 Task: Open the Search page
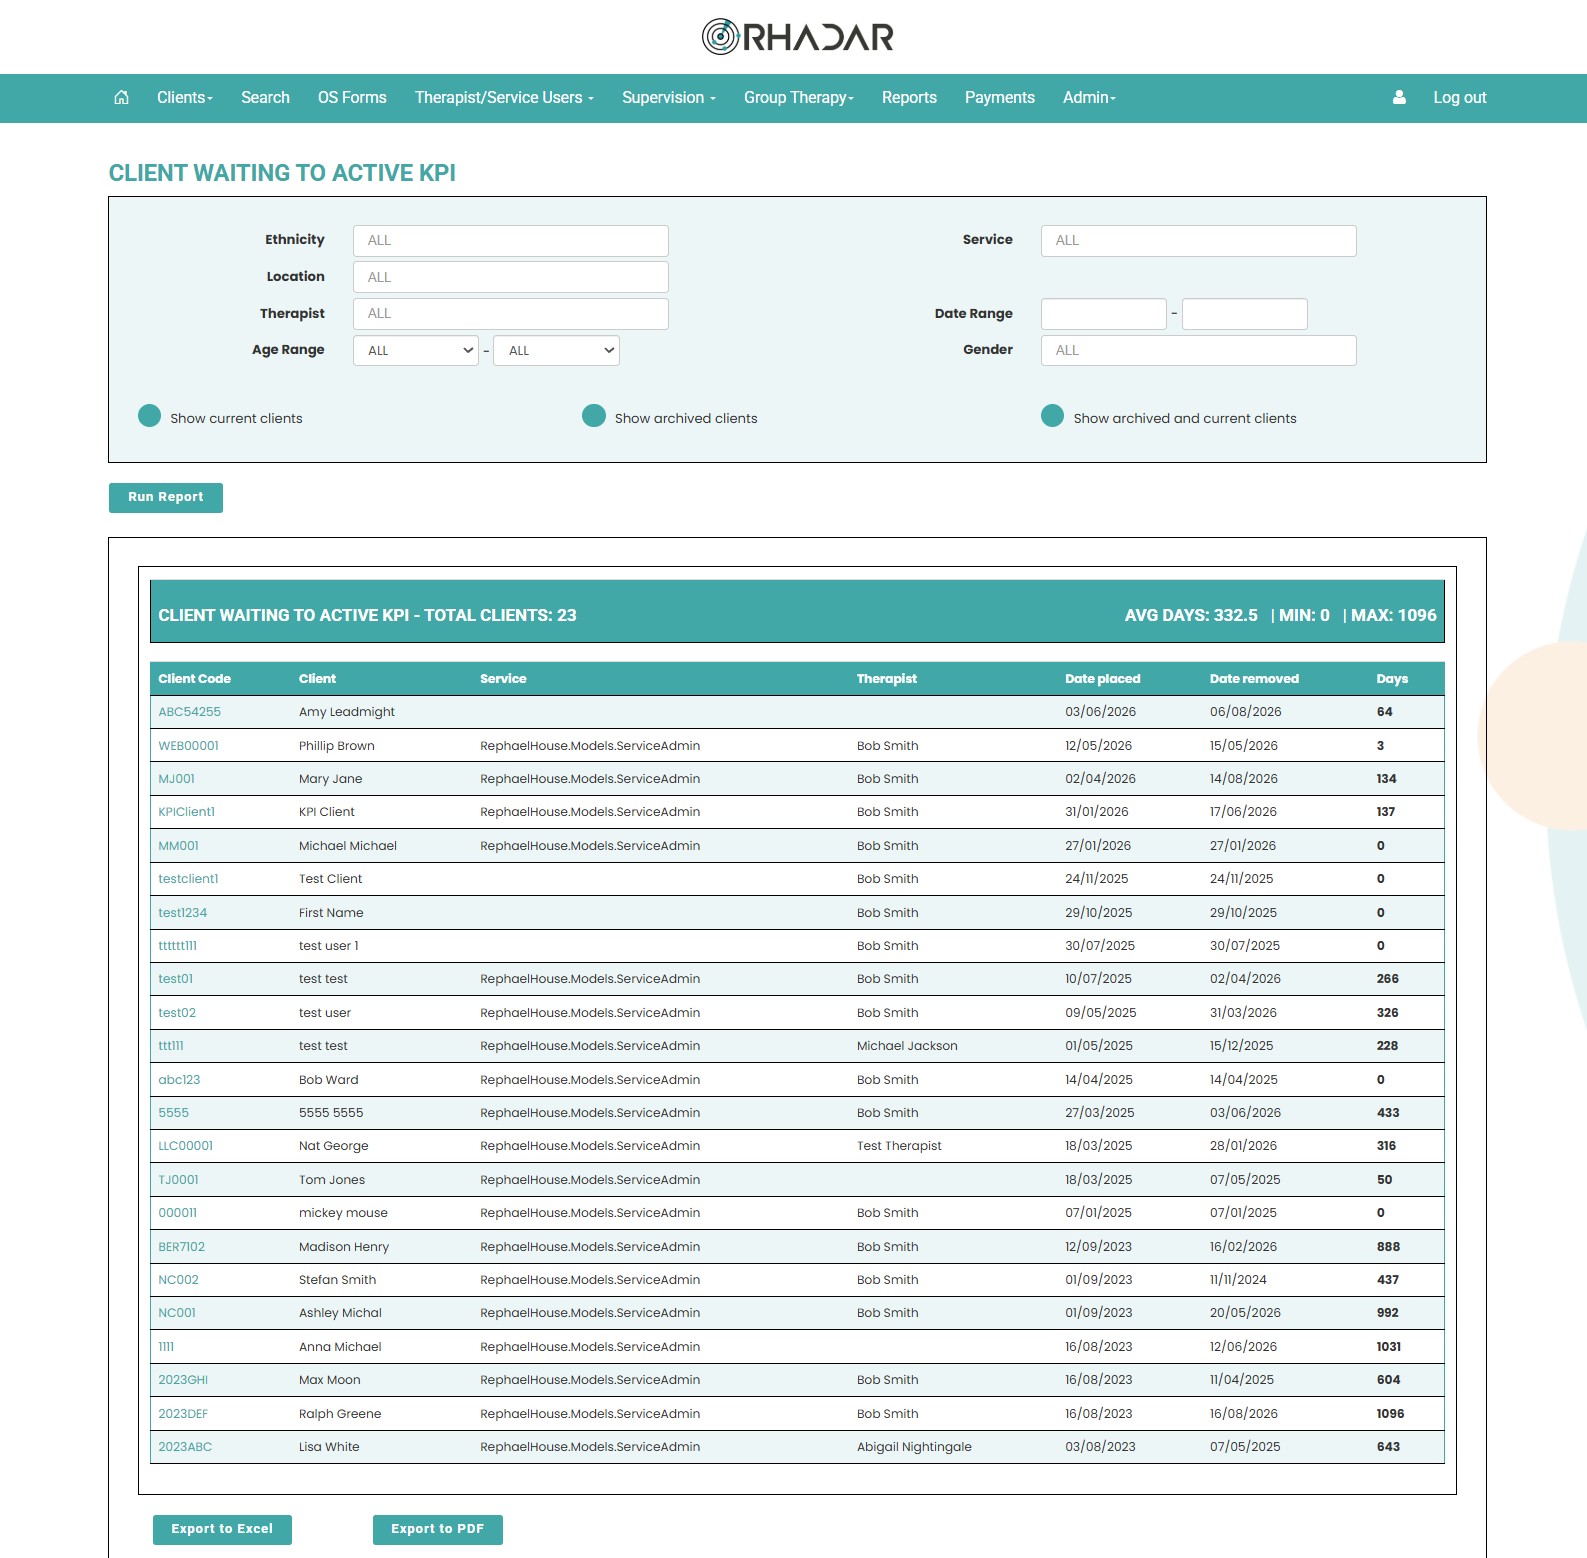pyautogui.click(x=265, y=97)
